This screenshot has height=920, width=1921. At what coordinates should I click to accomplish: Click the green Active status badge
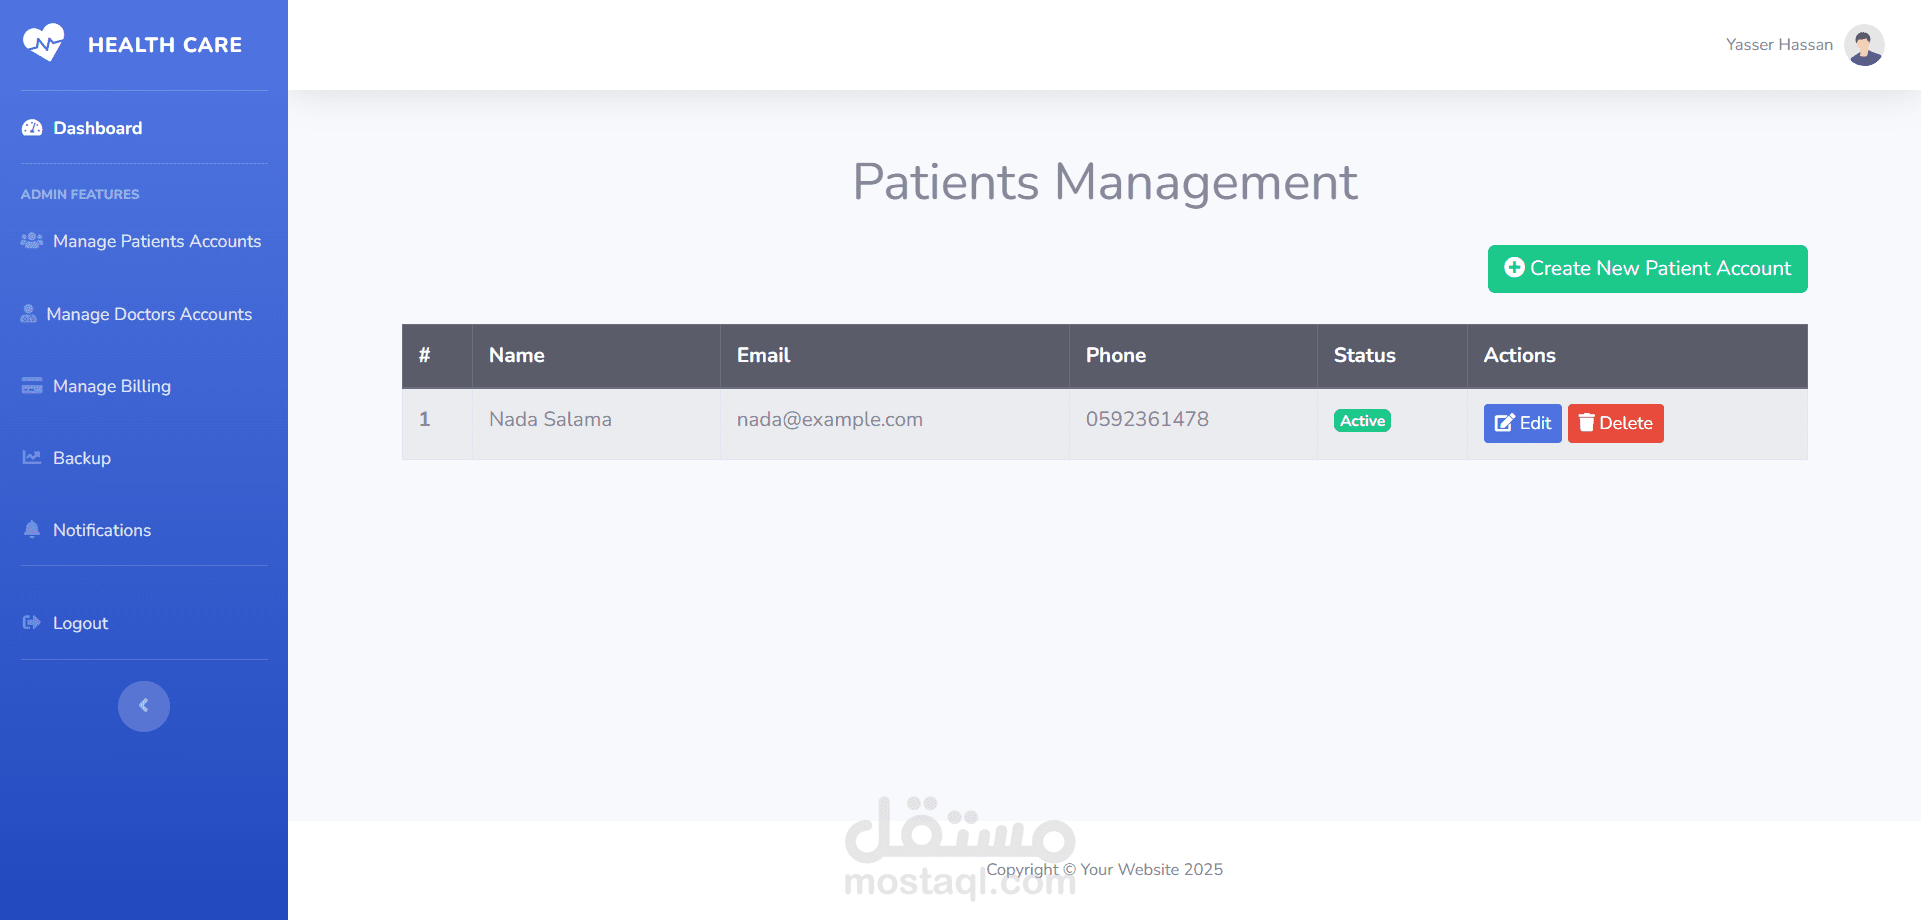[x=1362, y=421]
